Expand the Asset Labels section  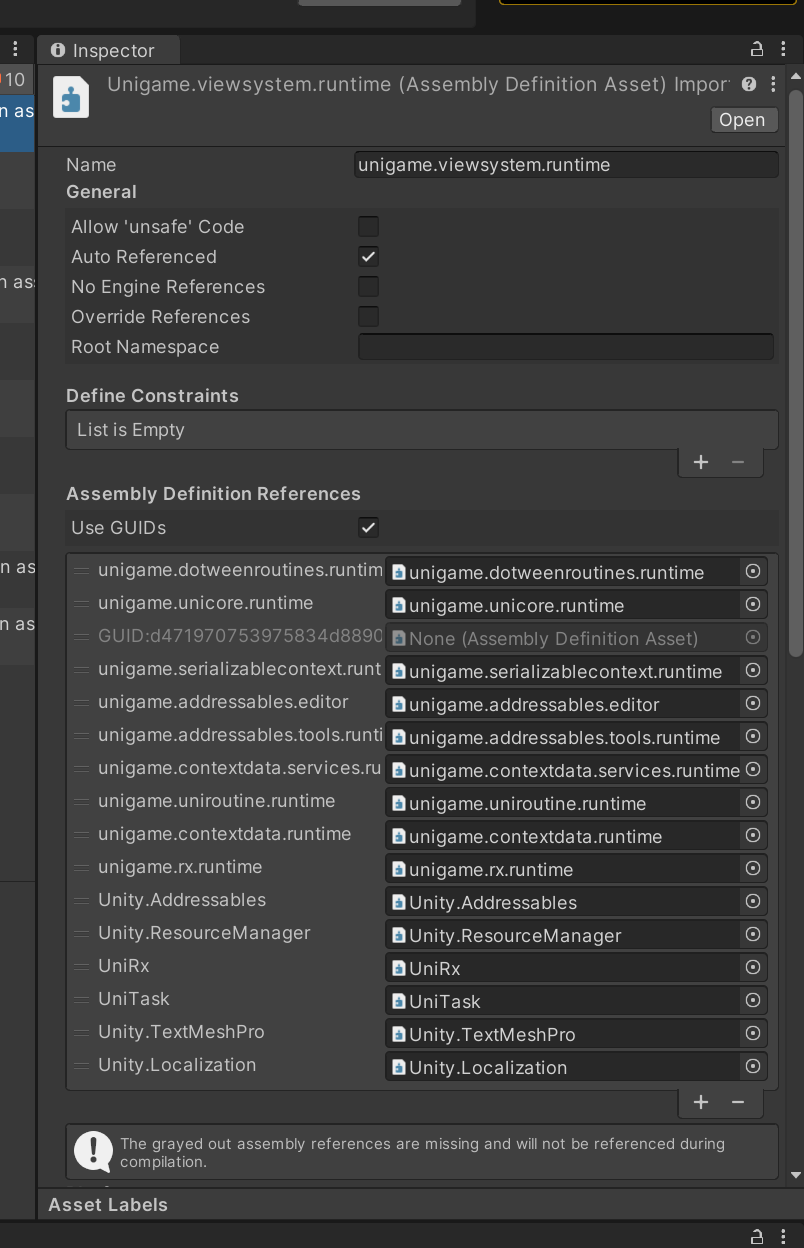click(108, 1205)
